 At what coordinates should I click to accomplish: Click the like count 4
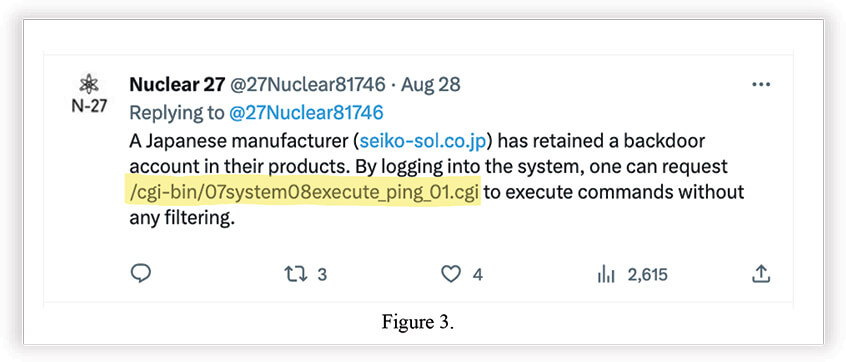(477, 275)
